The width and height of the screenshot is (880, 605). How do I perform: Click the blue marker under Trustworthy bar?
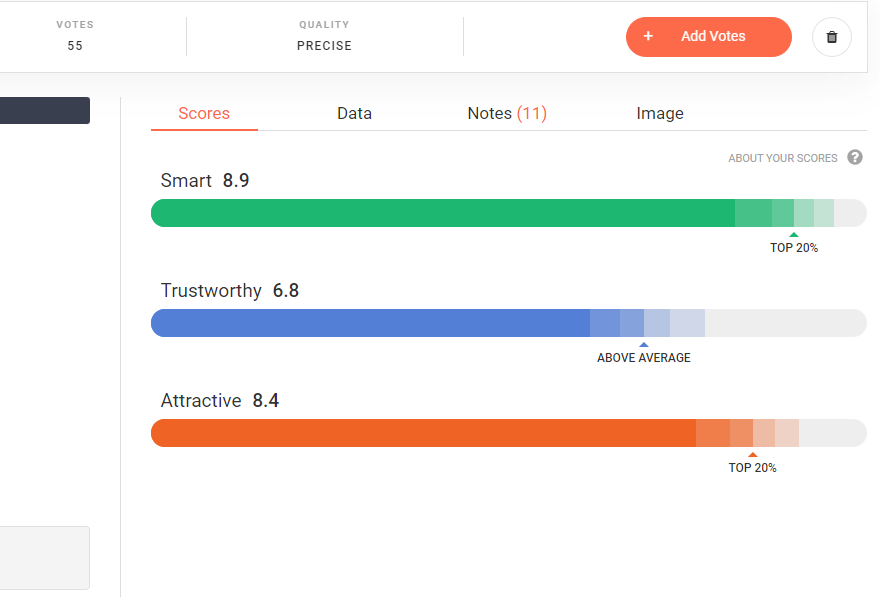(643, 345)
